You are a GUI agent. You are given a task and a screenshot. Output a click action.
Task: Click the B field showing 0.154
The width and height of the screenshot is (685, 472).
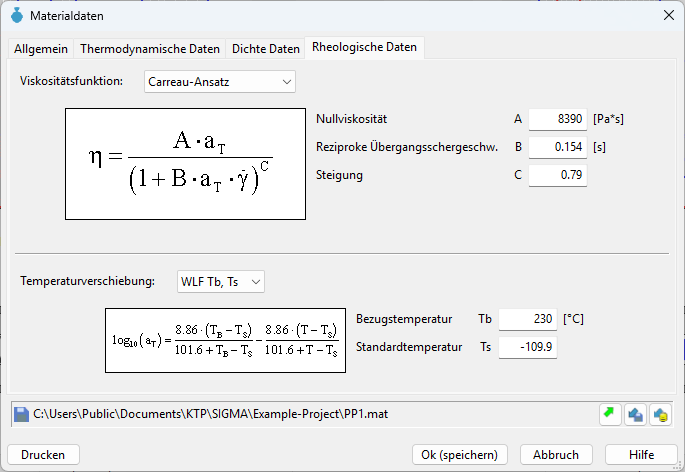click(557, 147)
